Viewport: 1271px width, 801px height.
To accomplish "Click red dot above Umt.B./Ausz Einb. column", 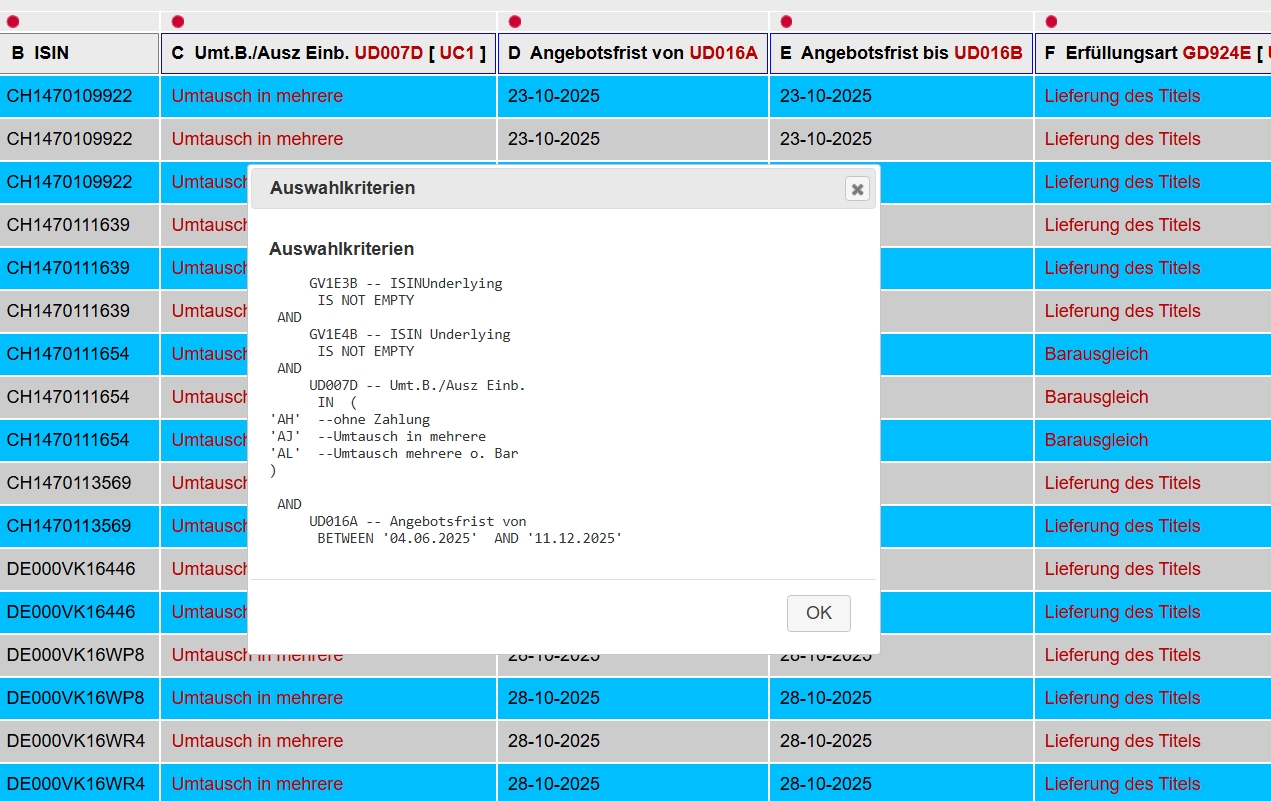I will point(178,22).
